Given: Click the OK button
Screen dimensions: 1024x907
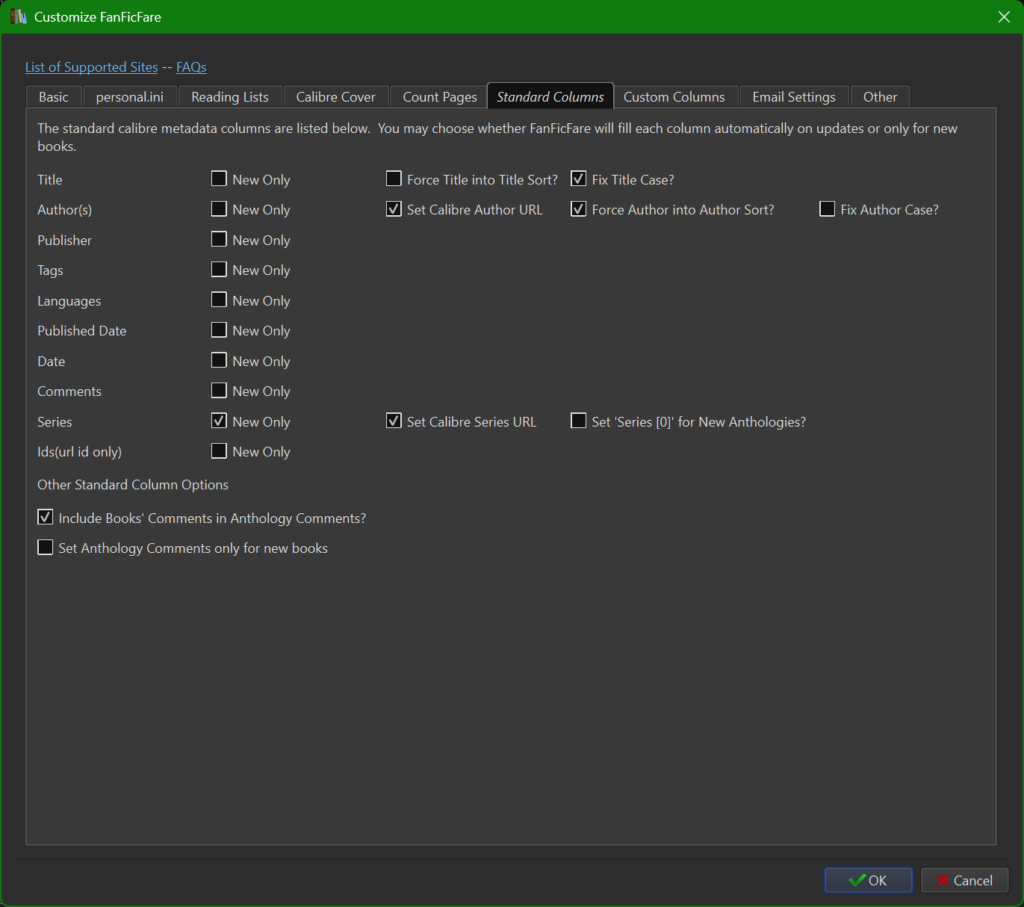Looking at the screenshot, I should coord(868,880).
